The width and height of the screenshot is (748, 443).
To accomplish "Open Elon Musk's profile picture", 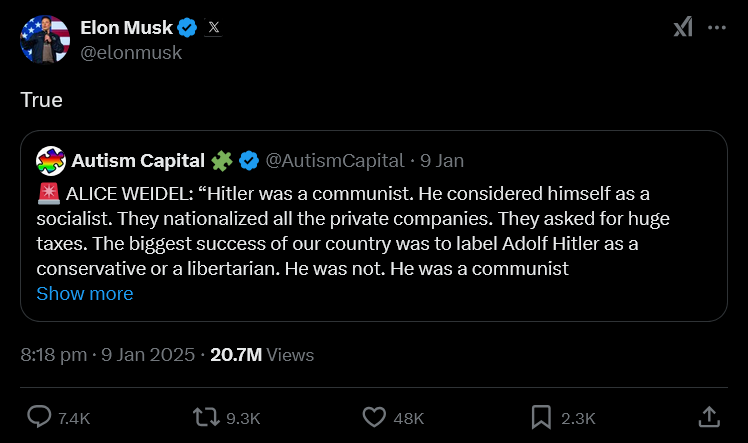I will pos(45,41).
